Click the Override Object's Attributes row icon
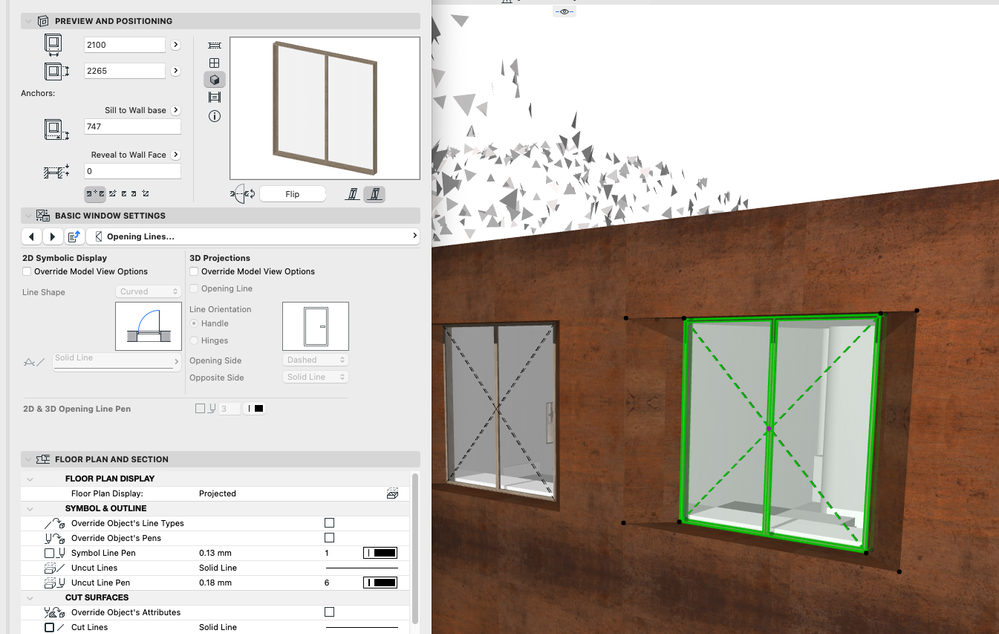The image size is (999, 634). coord(55,612)
